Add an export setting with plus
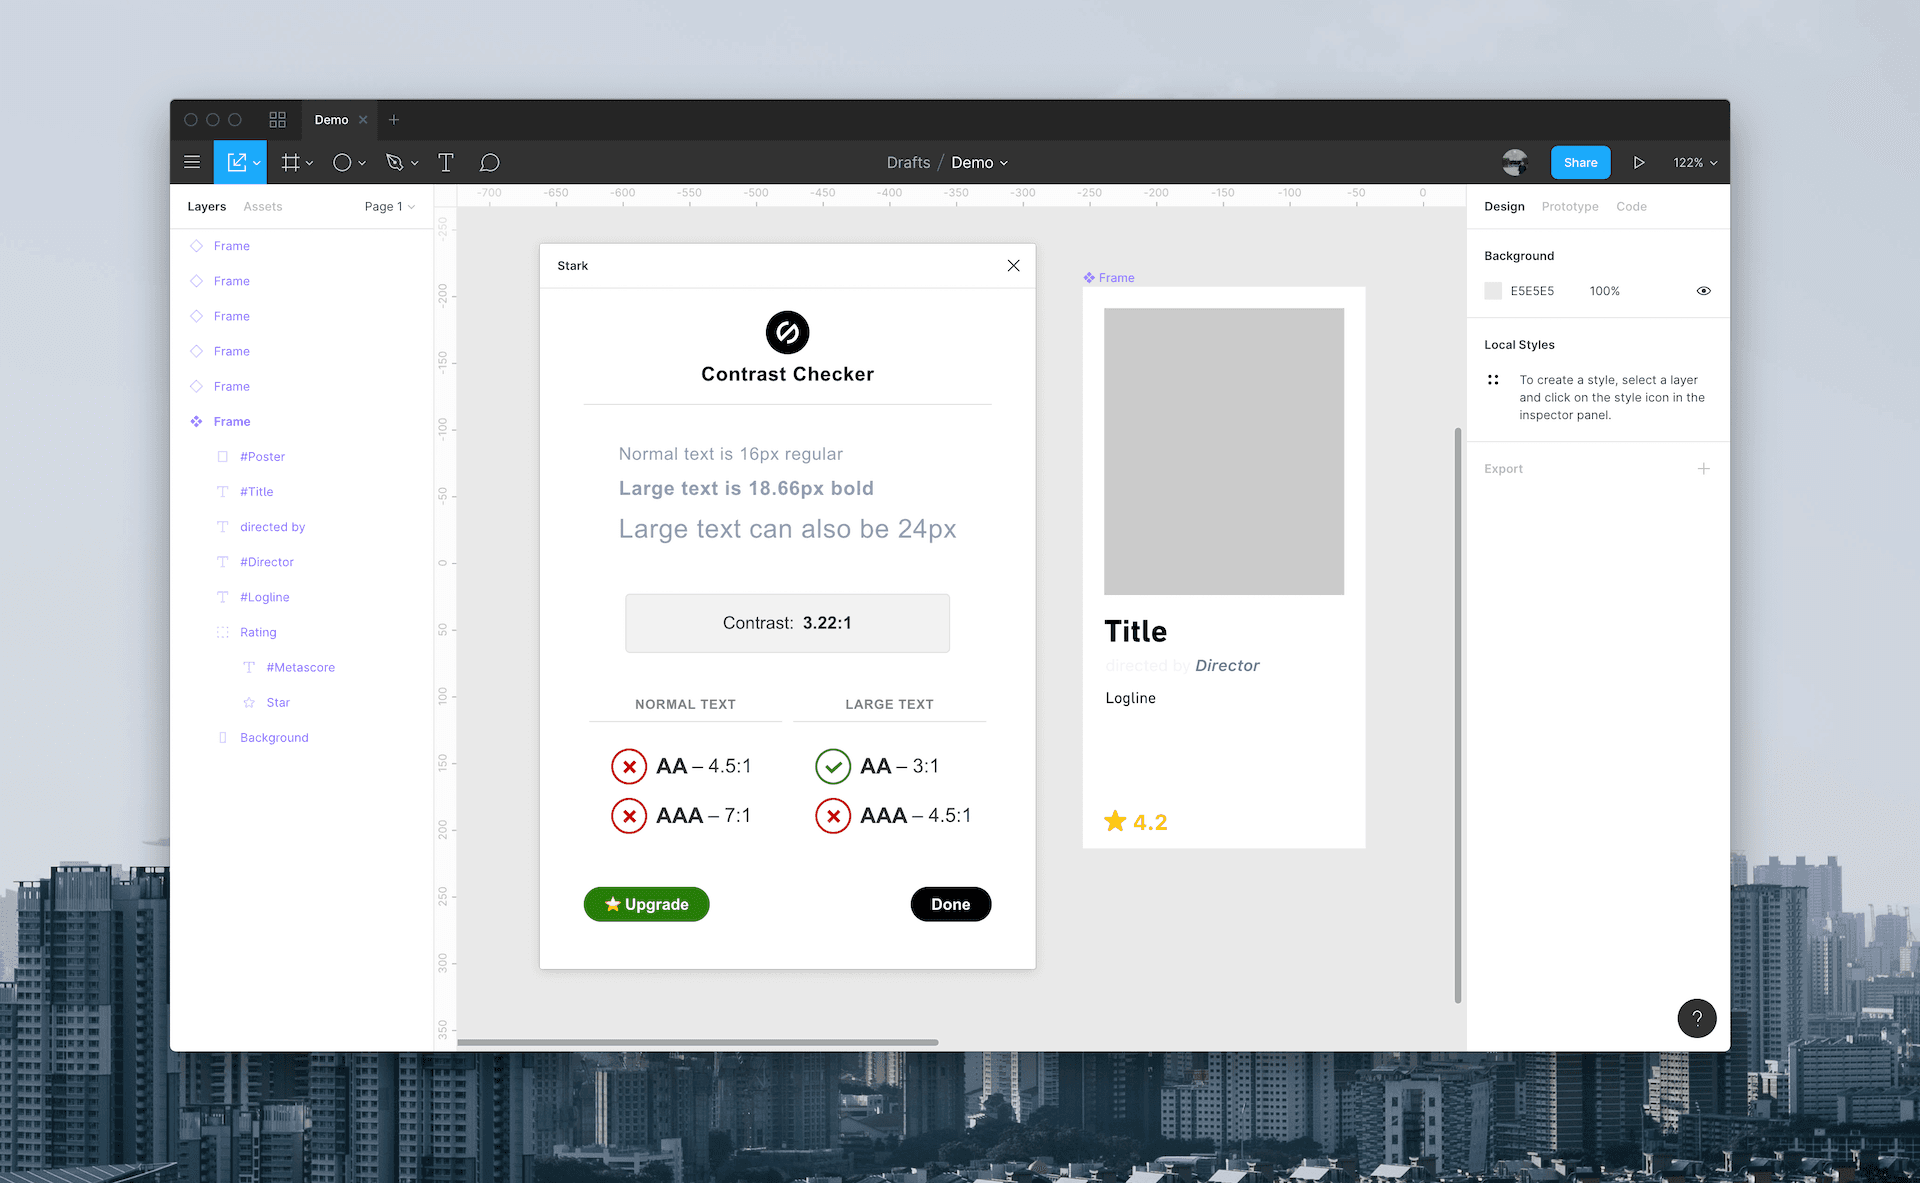This screenshot has width=1920, height=1183. pos(1703,468)
